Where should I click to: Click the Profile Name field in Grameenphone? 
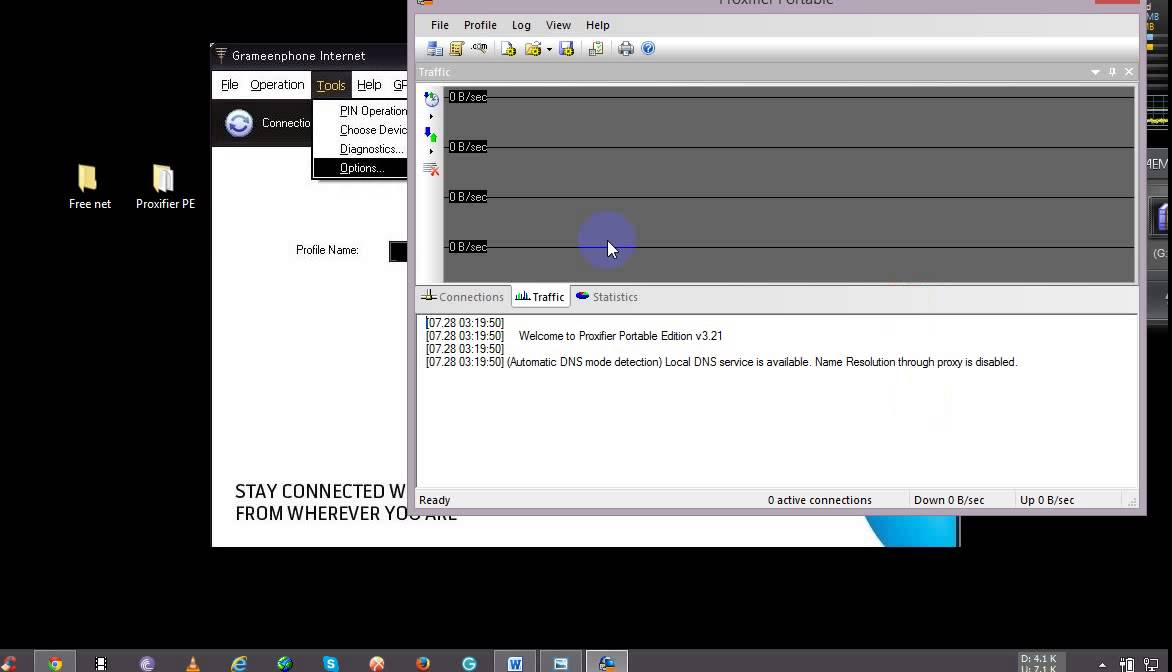point(398,251)
